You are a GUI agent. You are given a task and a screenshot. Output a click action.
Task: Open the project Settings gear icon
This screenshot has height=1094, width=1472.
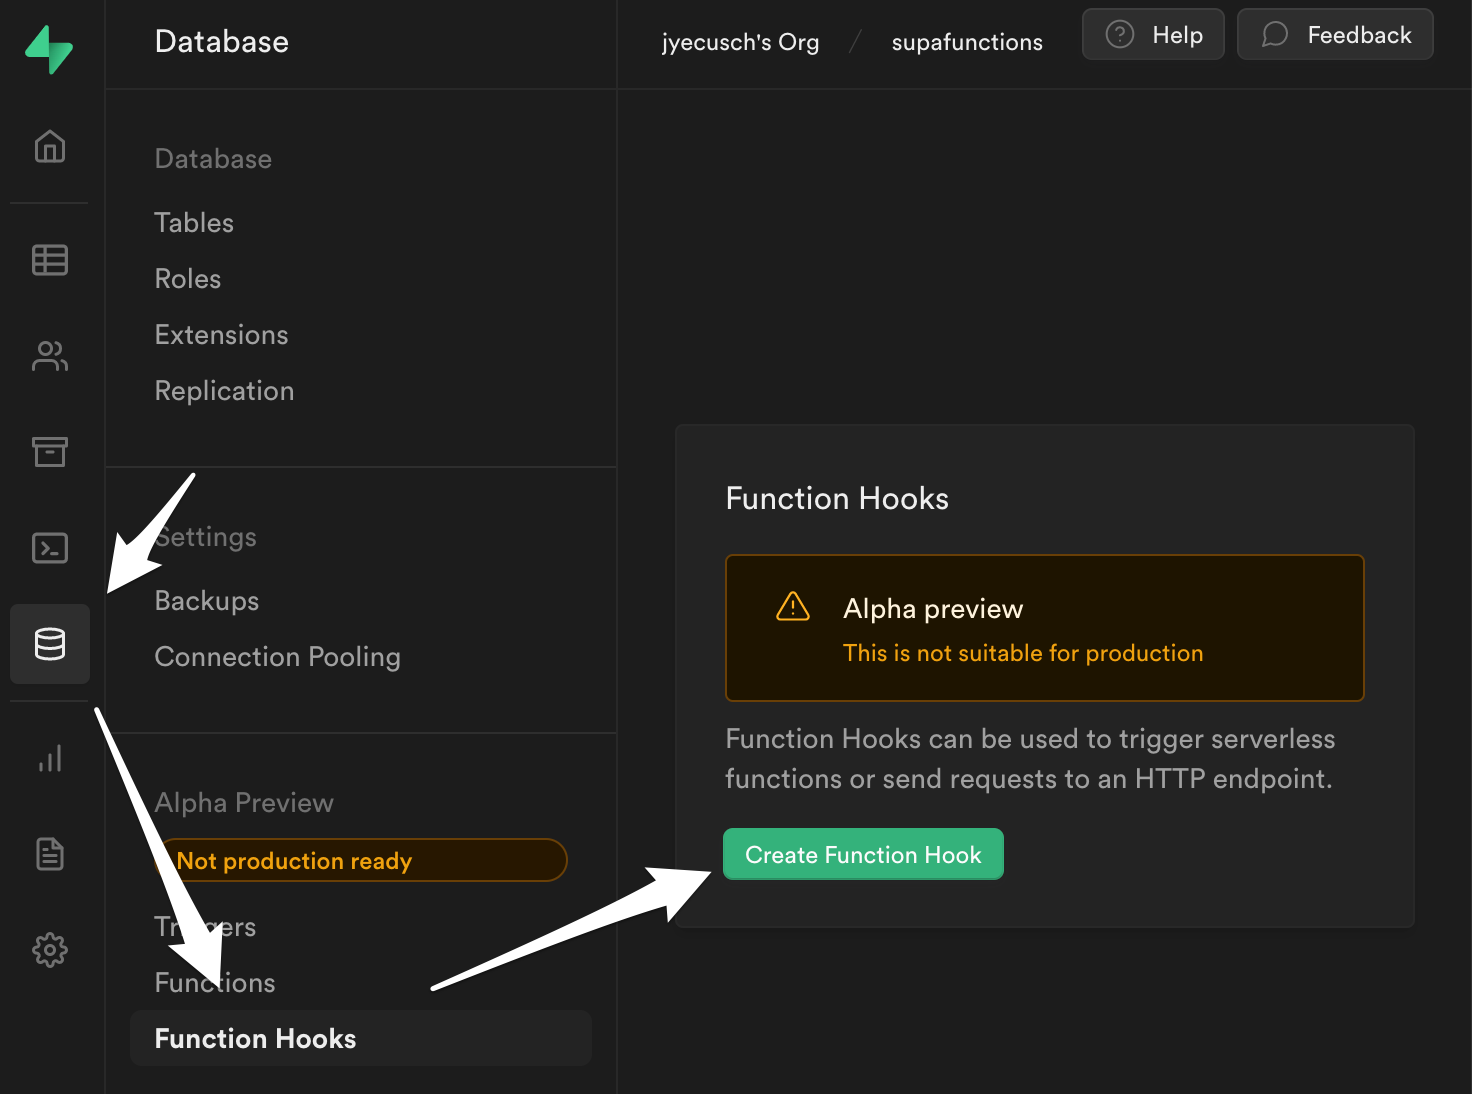click(49, 950)
